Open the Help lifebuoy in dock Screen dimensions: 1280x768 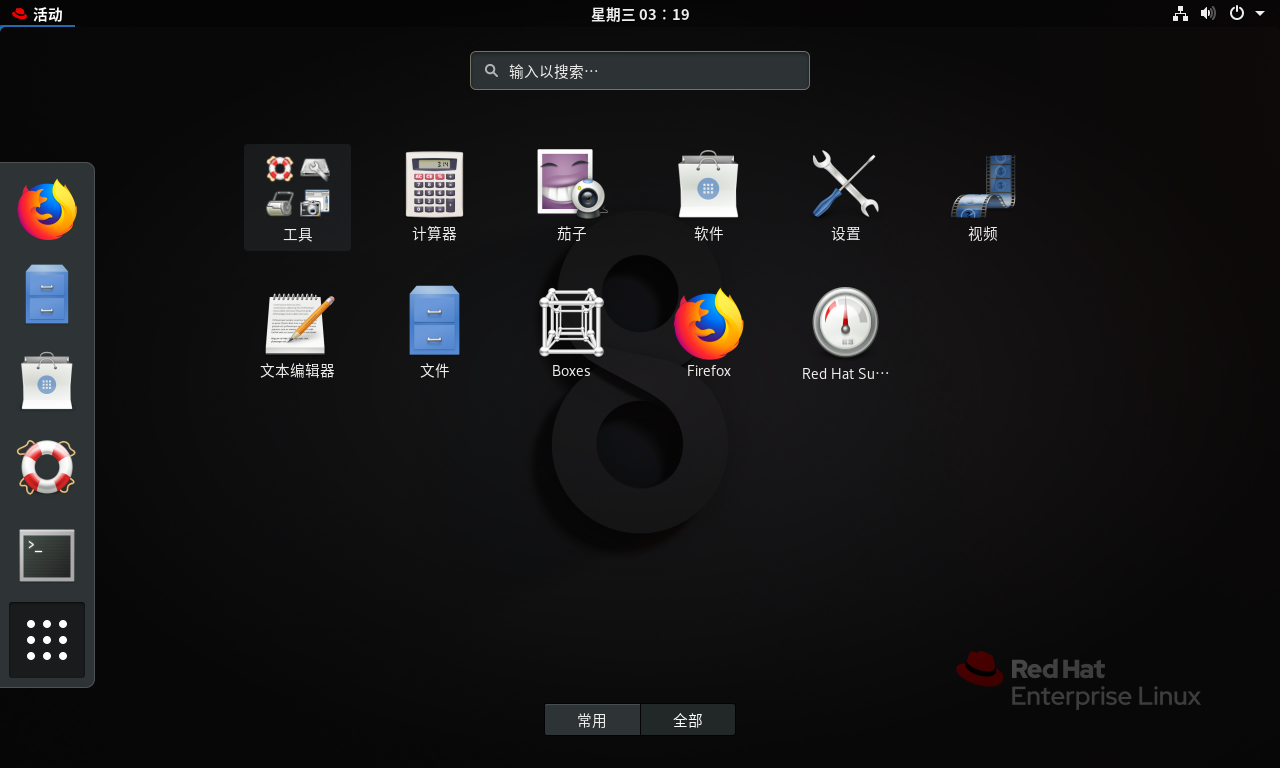tap(47, 467)
